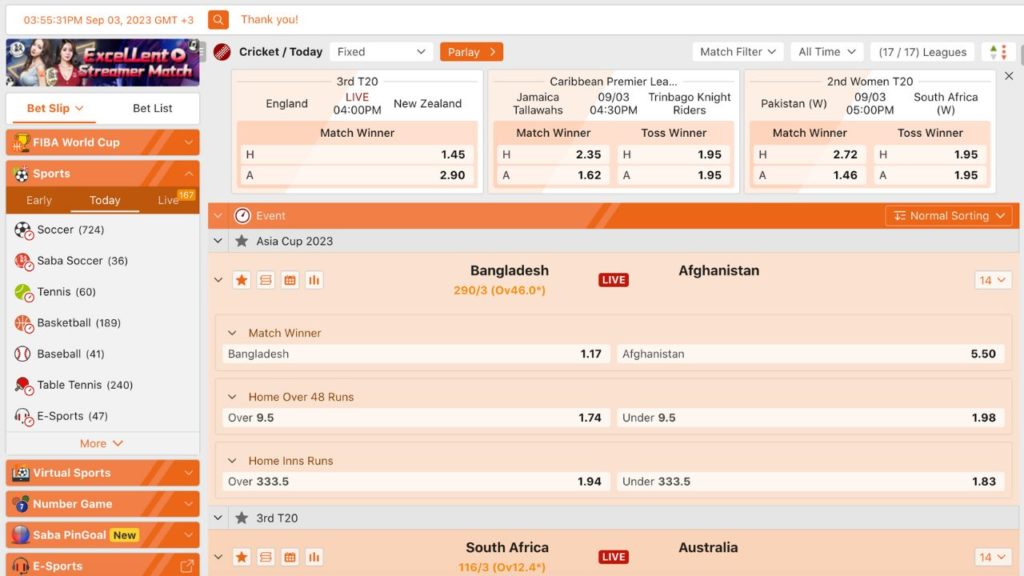Pick Pakistan (W) match winner 2.72
Screen dimensions: 1024x576
coord(809,155)
